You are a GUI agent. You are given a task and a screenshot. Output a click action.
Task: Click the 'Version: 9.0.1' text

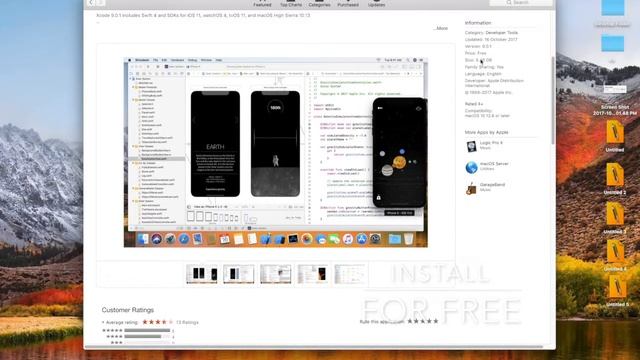point(478,47)
